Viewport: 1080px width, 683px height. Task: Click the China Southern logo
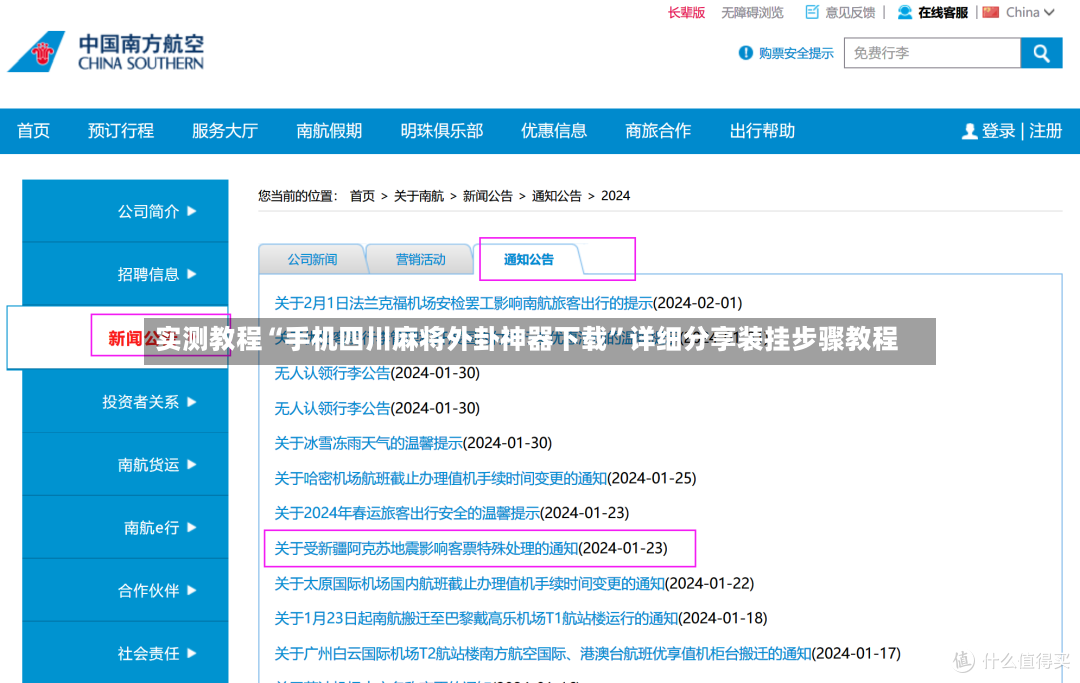click(x=106, y=52)
